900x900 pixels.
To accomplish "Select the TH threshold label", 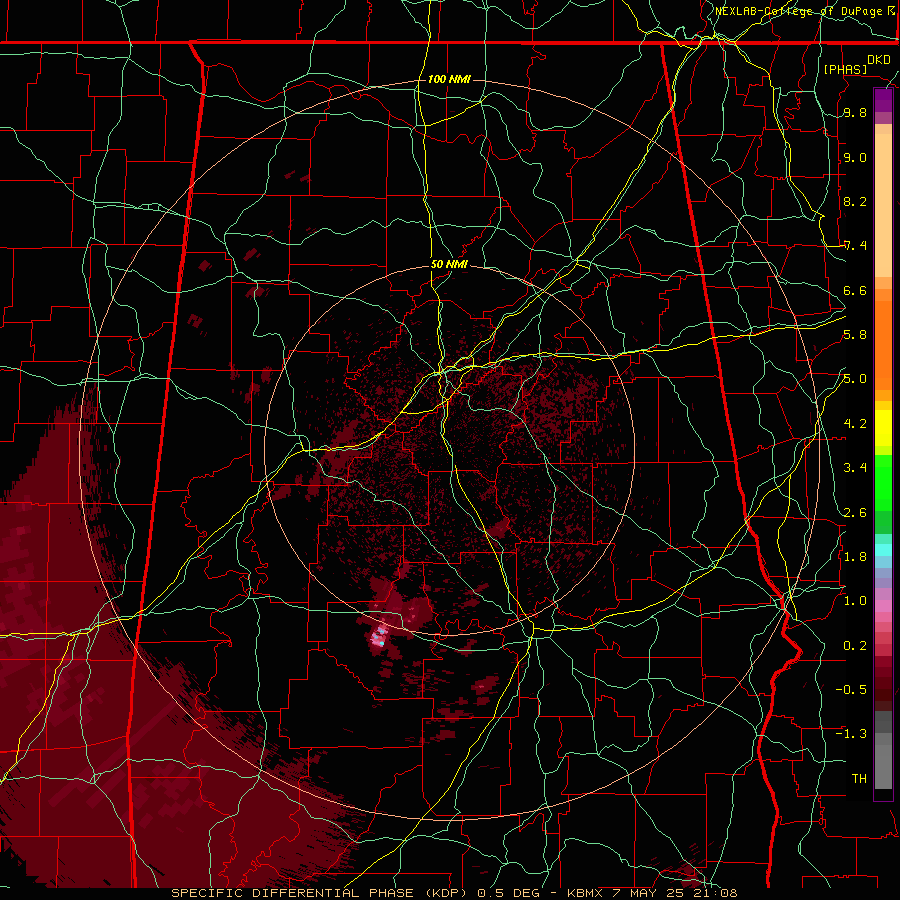I will click(x=859, y=778).
